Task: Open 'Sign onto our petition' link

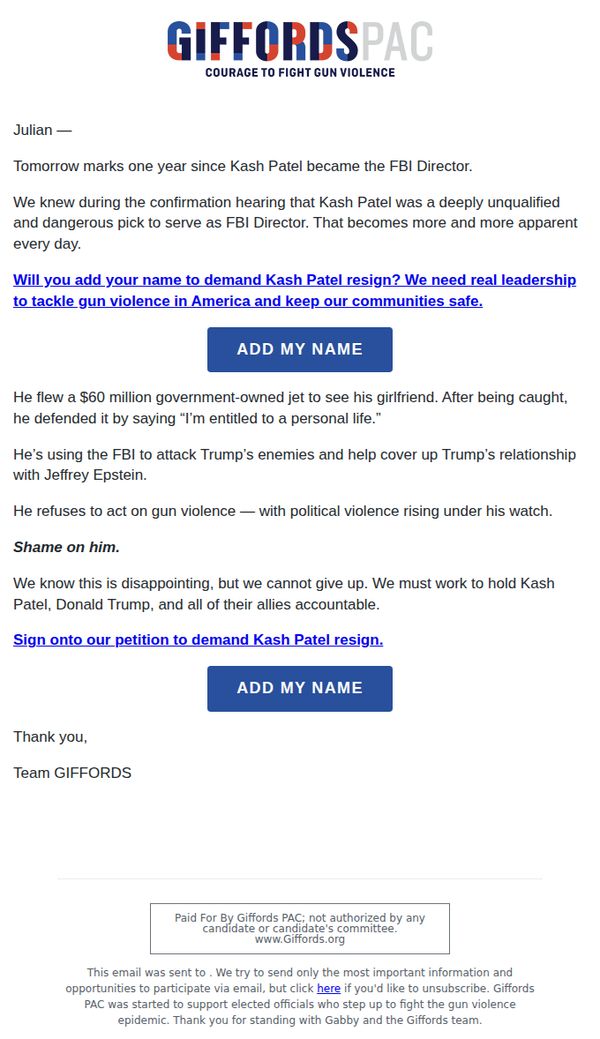Action: click(x=198, y=640)
